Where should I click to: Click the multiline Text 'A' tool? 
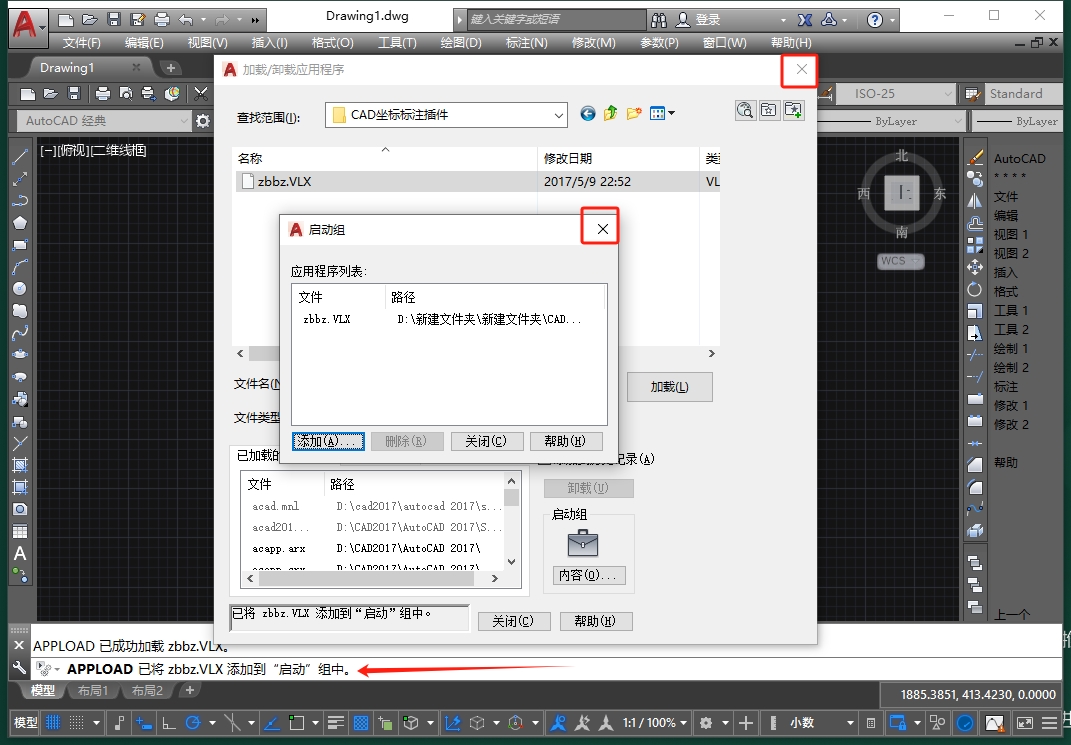click(19, 553)
